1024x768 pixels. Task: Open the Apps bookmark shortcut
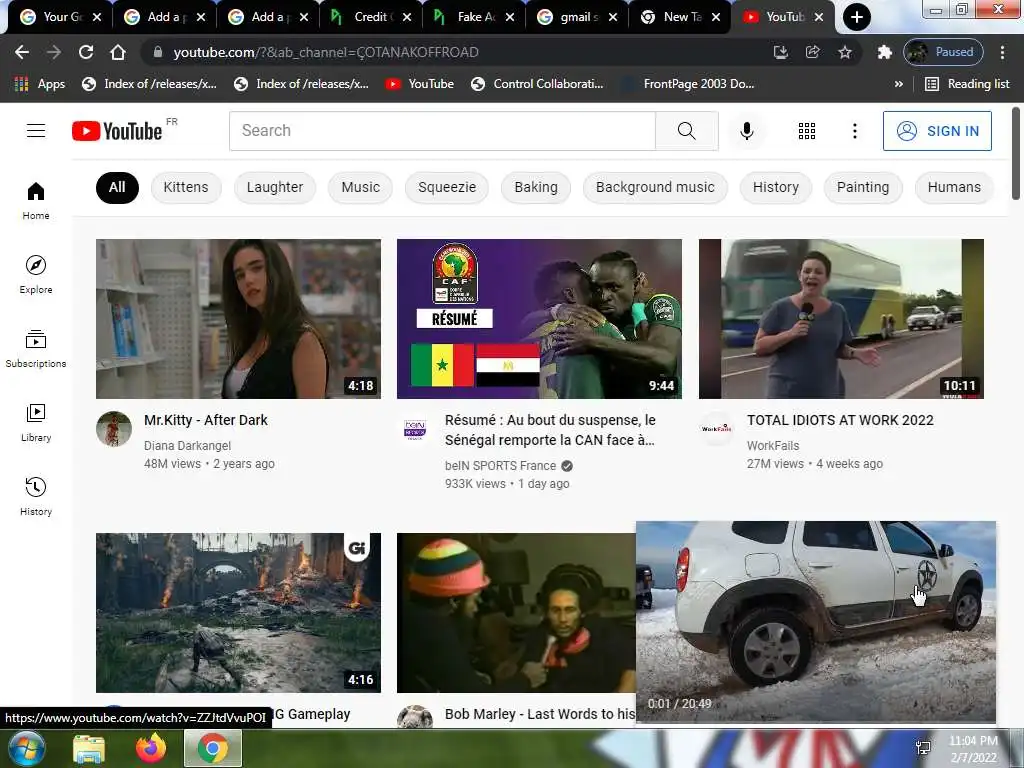[x=40, y=84]
